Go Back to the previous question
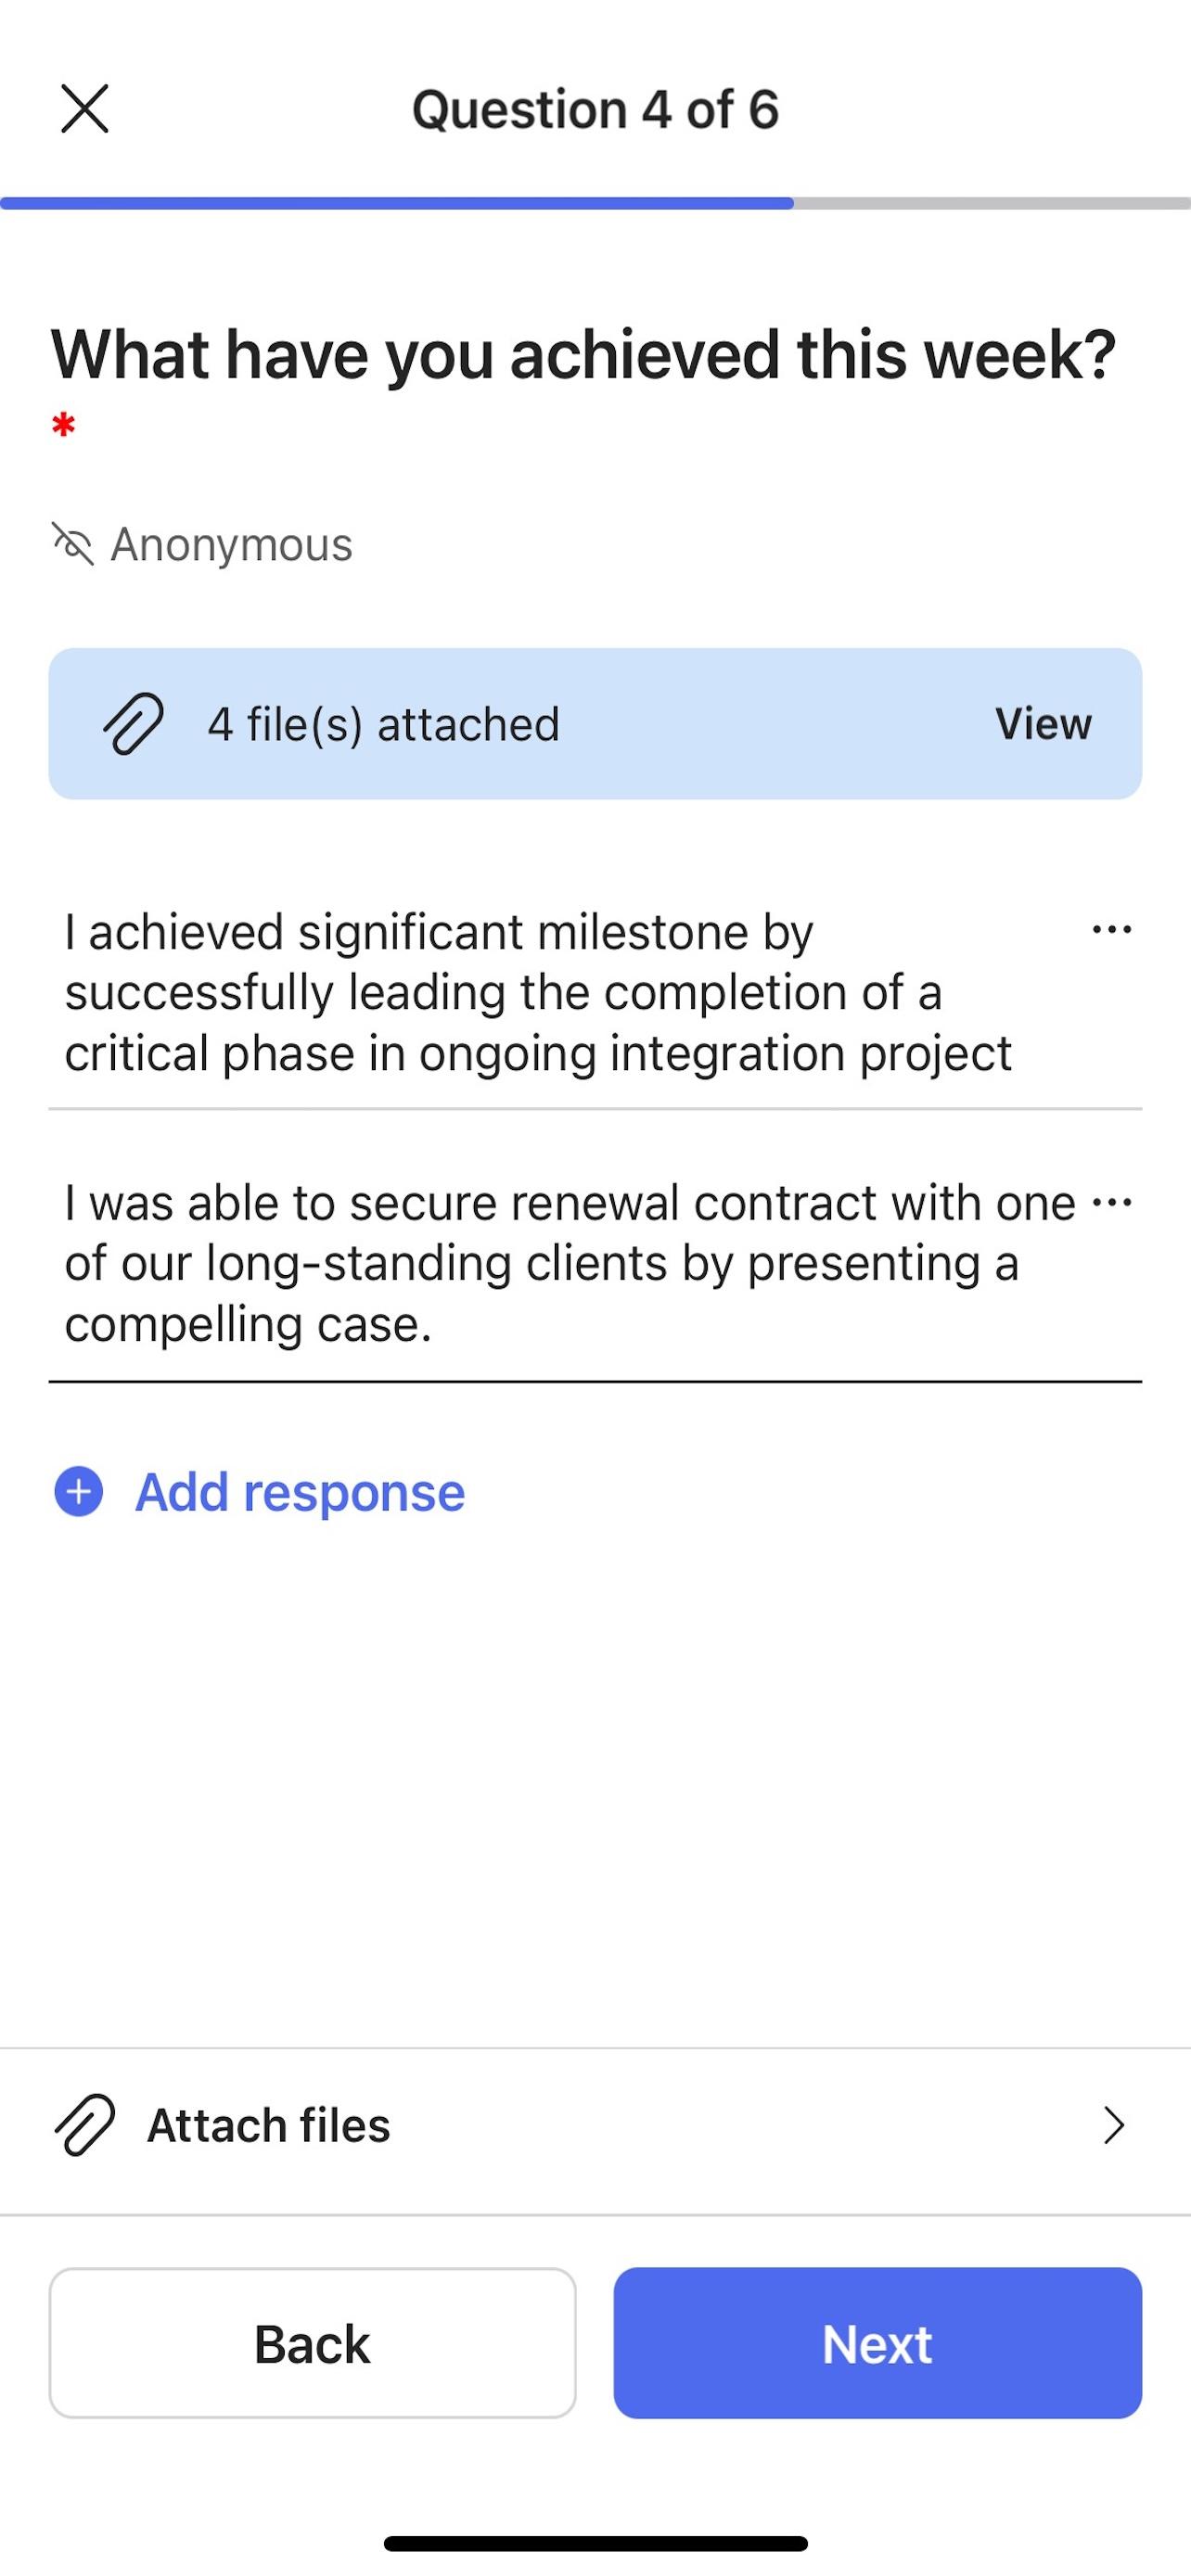1191x2576 pixels. [x=312, y=2344]
